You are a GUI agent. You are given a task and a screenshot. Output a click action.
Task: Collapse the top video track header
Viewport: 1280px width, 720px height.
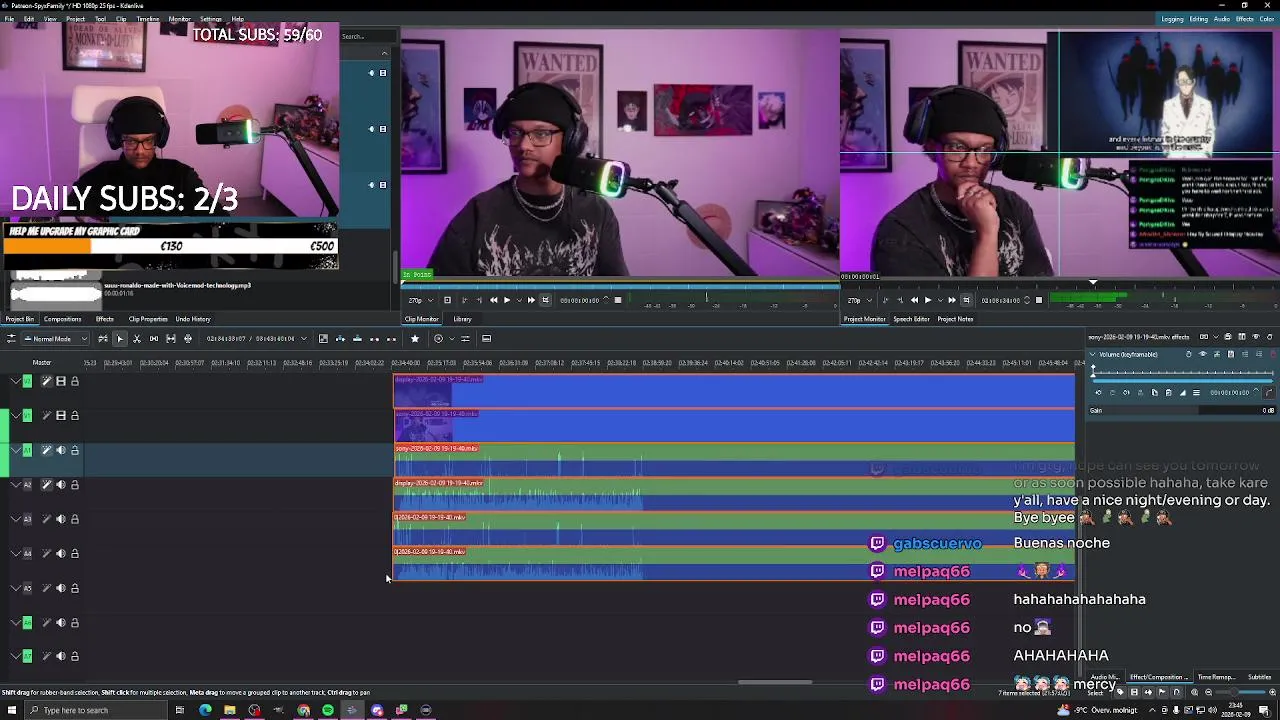coord(15,381)
